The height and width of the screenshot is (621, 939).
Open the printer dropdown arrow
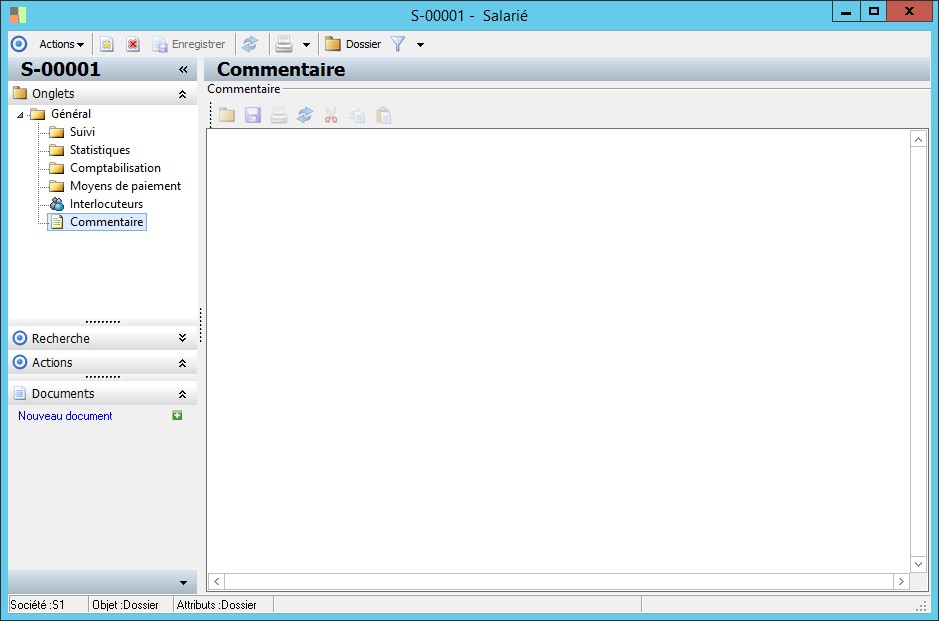tap(306, 45)
